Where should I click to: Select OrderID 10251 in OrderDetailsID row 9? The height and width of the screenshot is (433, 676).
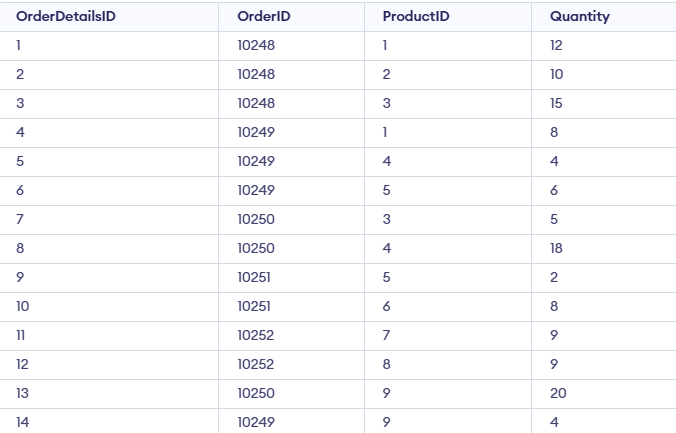[254, 277]
